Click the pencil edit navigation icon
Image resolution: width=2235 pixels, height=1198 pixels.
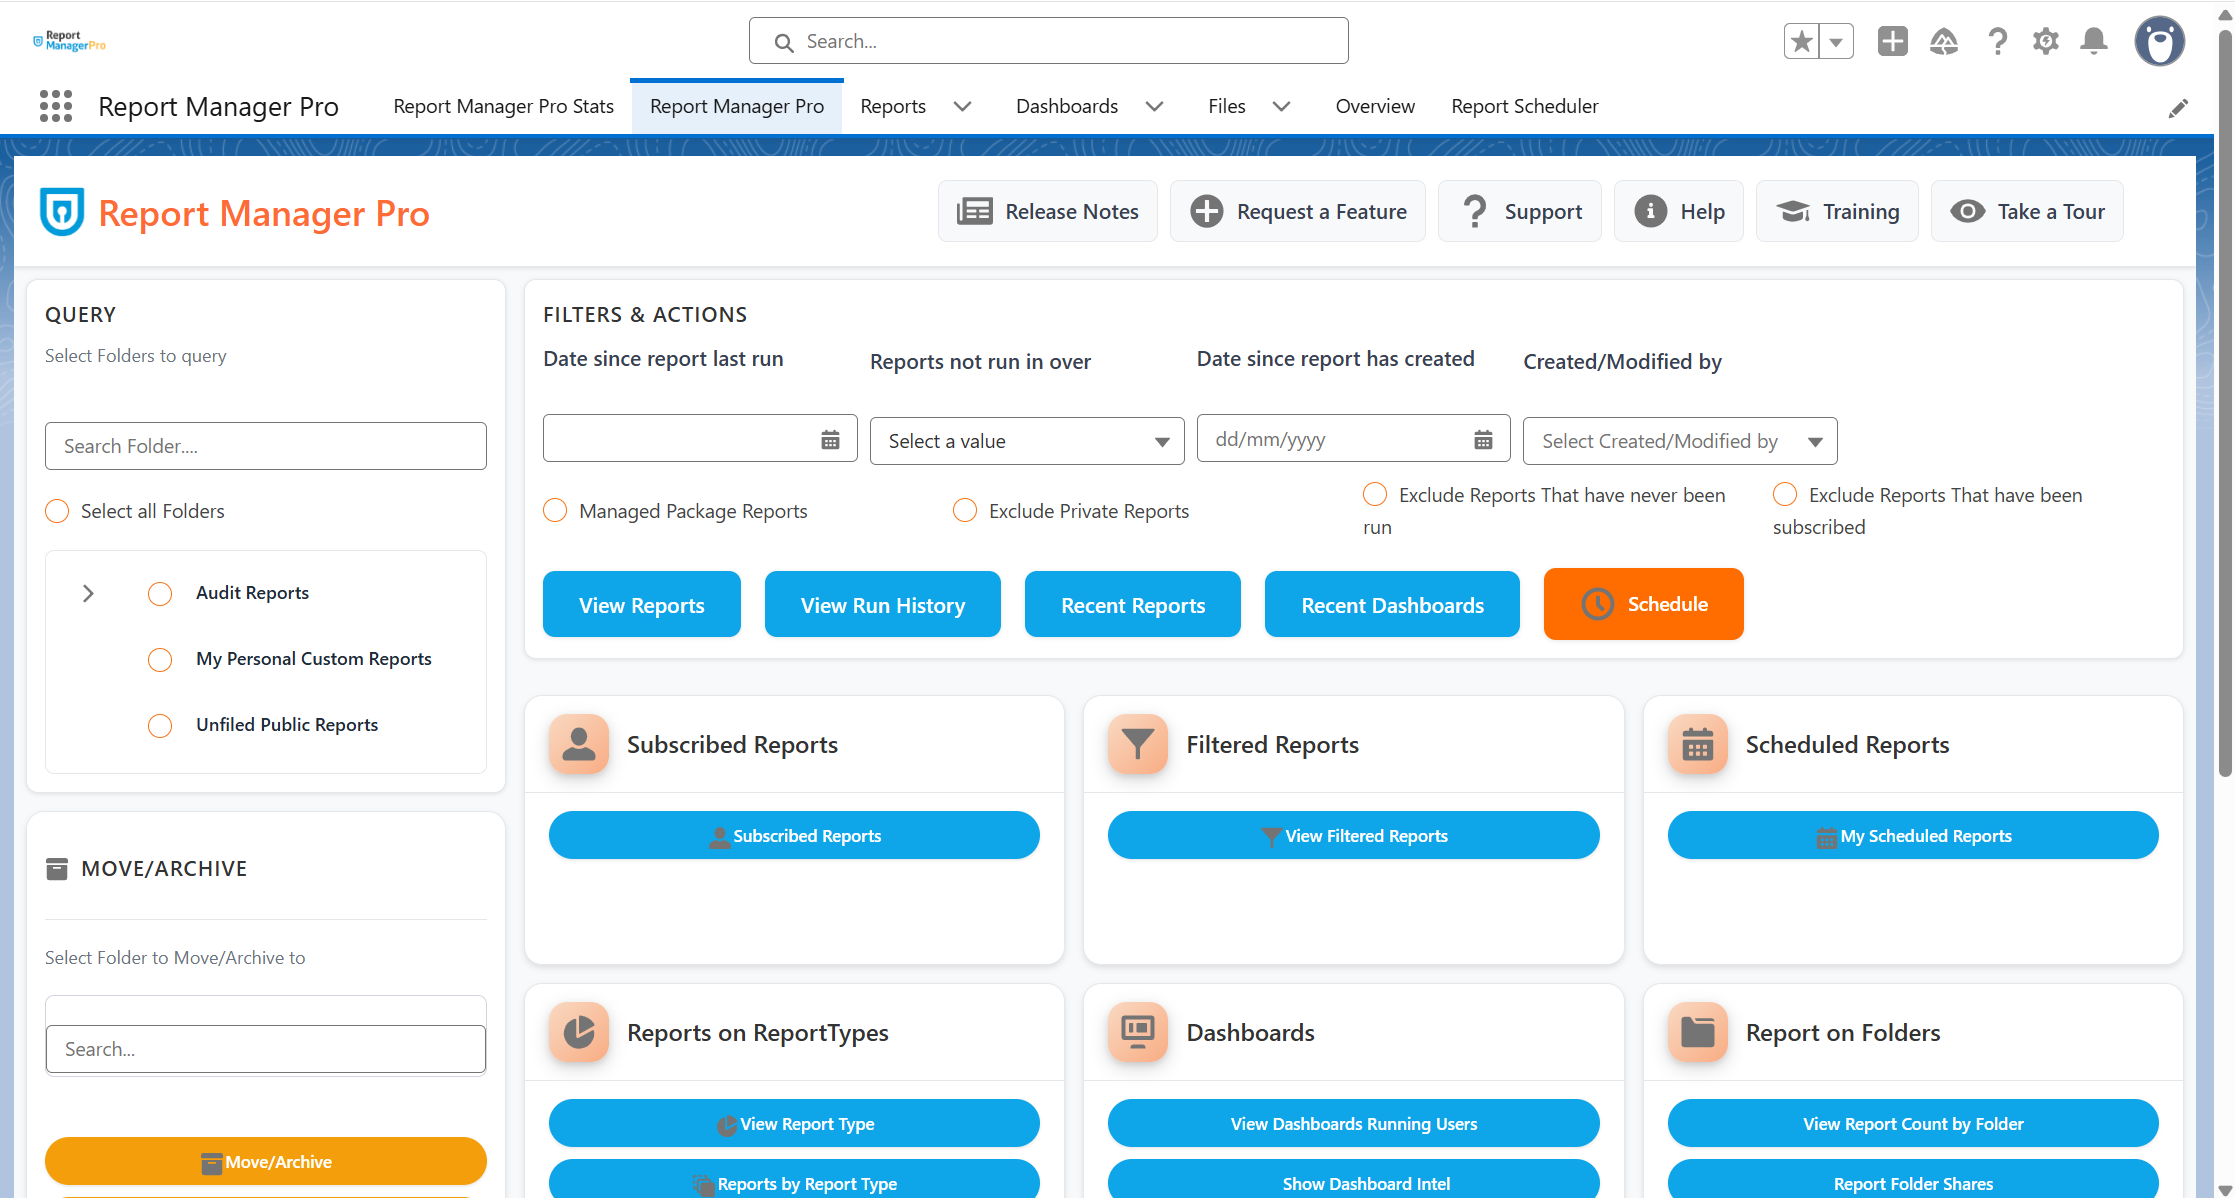(2178, 108)
